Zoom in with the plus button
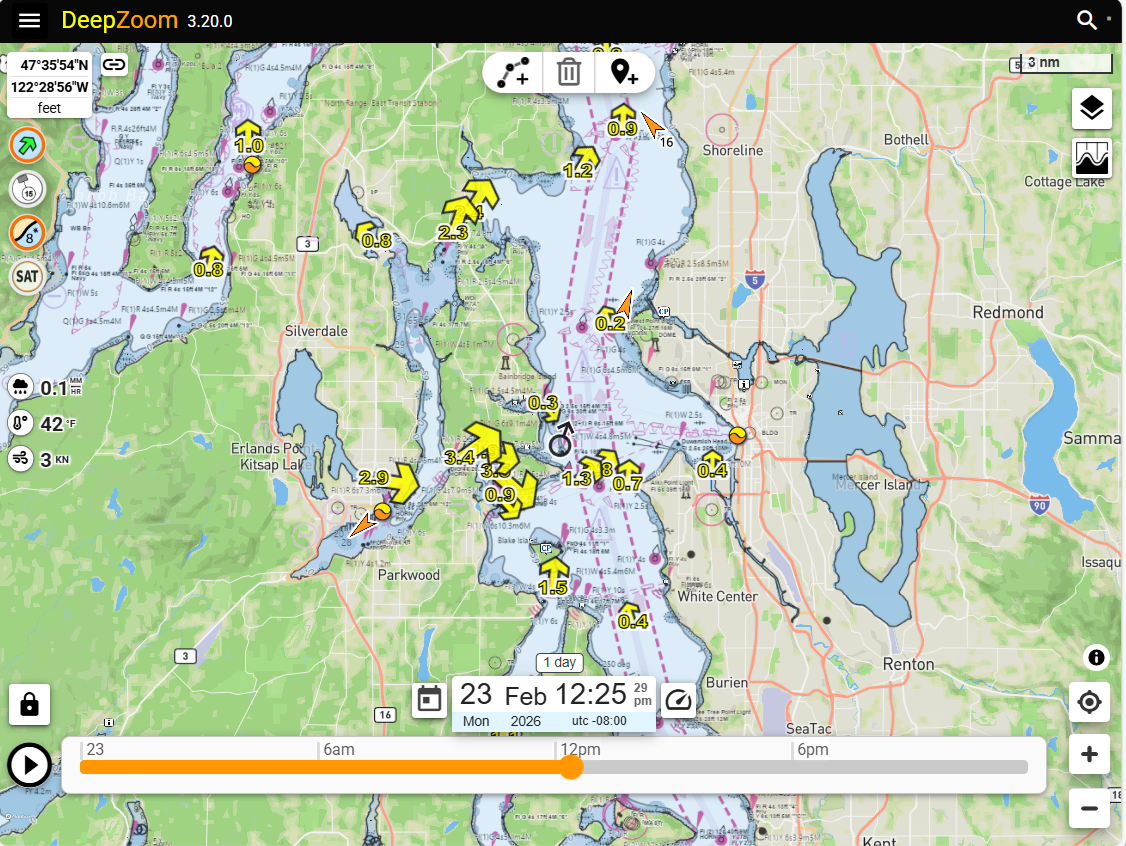The image size is (1126, 846). click(x=1090, y=754)
